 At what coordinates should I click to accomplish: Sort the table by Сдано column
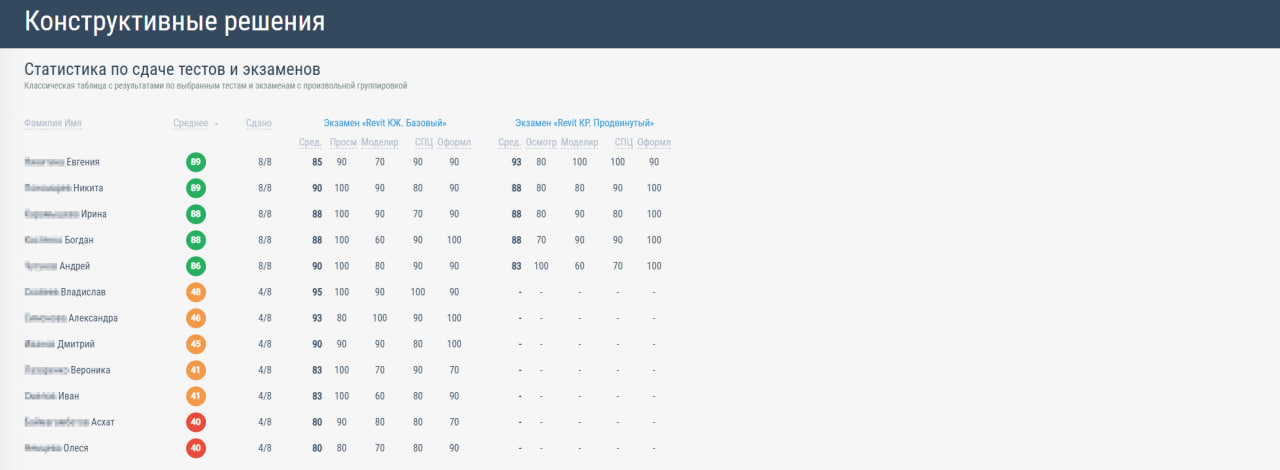258,123
